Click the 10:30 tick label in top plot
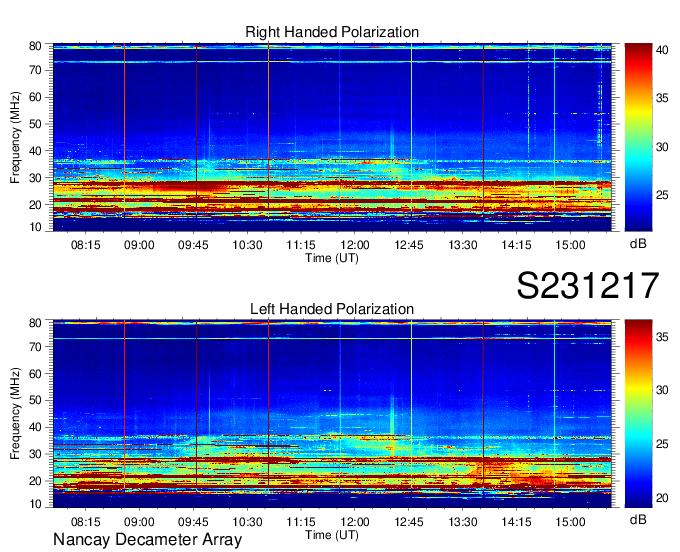 tap(247, 245)
